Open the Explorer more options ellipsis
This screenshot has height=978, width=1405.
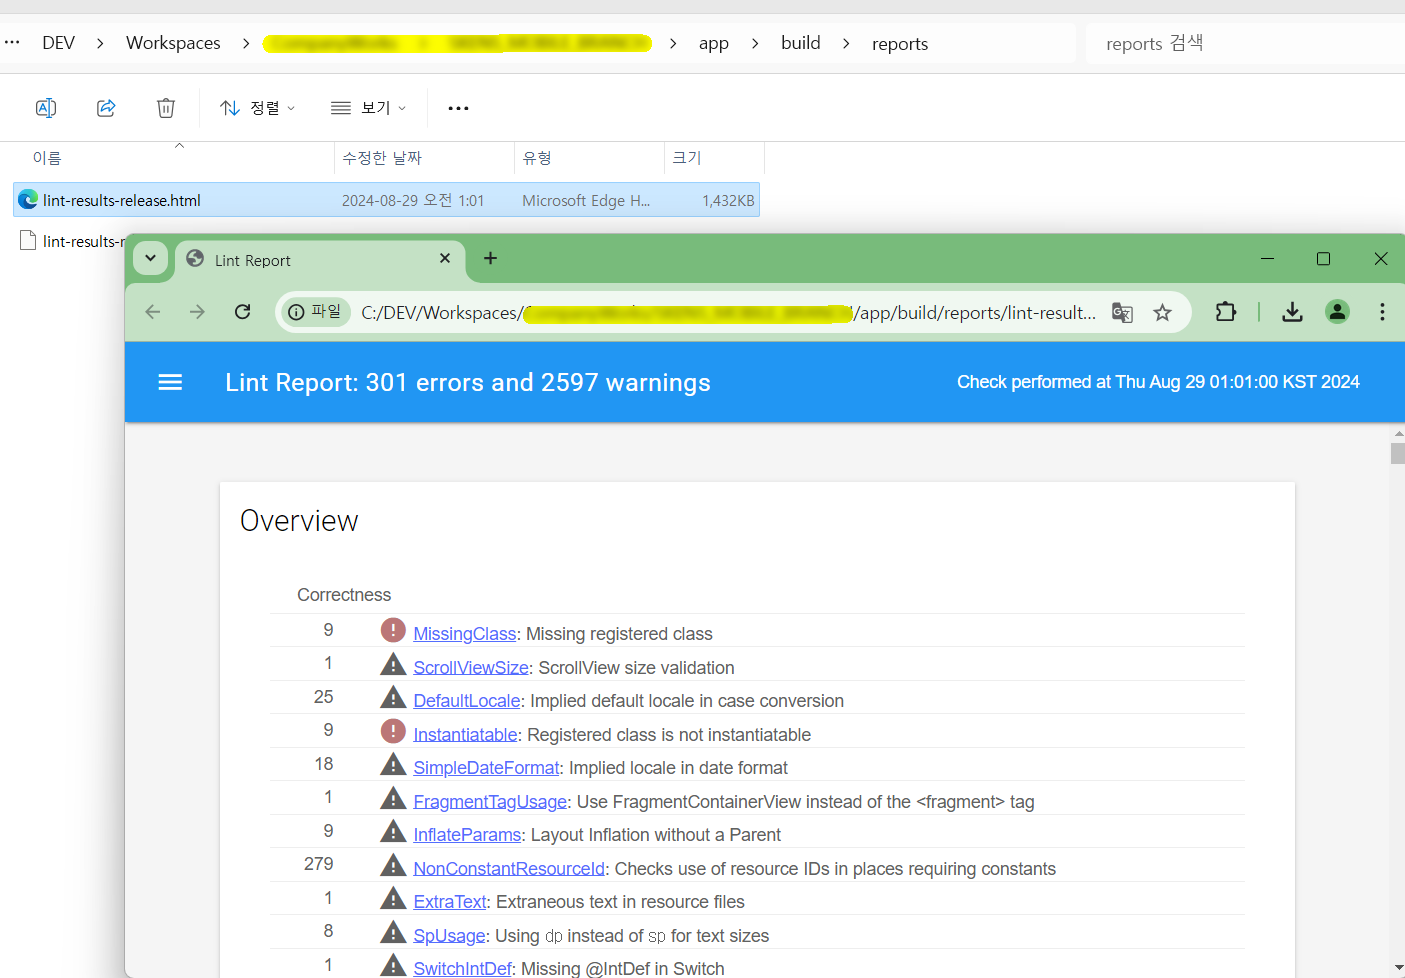click(458, 108)
